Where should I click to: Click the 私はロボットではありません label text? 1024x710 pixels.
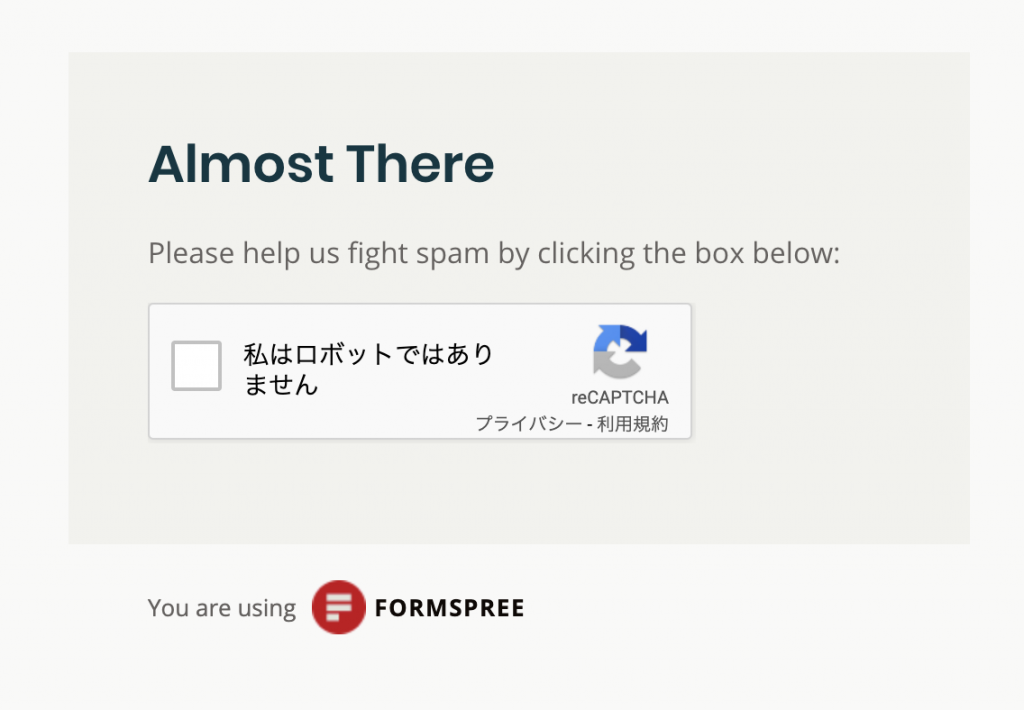(368, 369)
